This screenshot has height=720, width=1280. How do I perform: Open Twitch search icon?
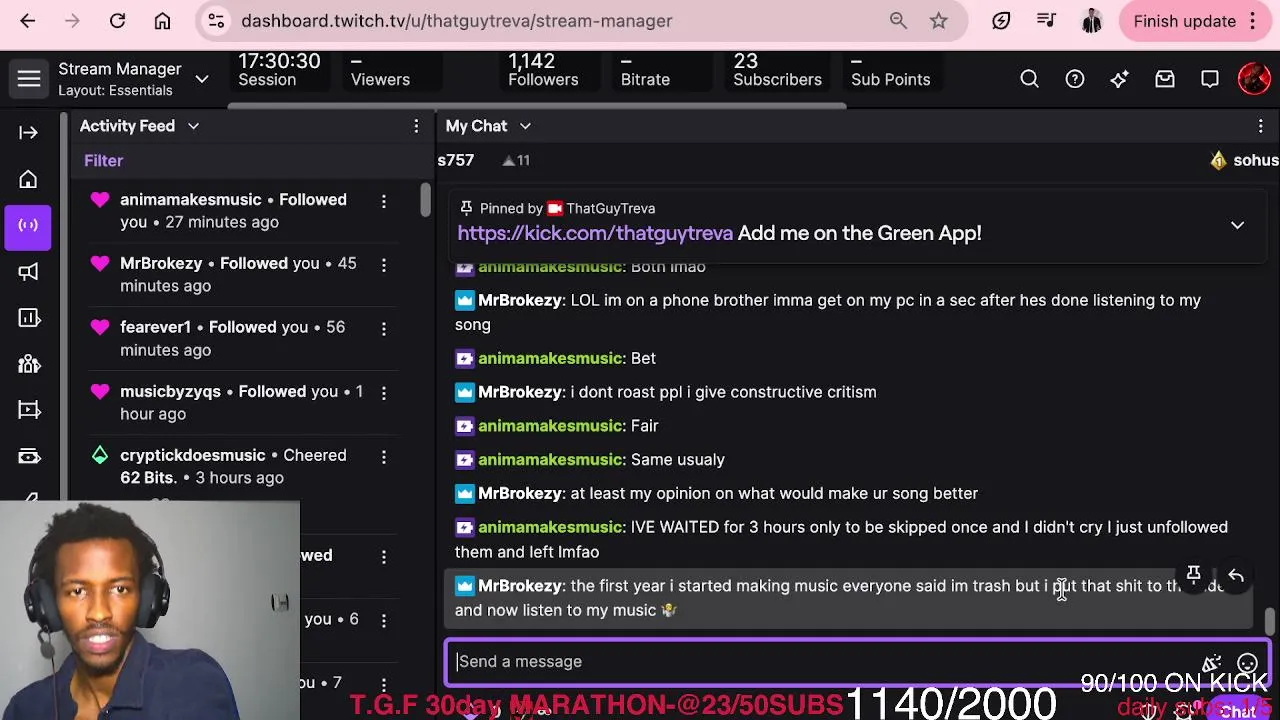[x=1029, y=79]
